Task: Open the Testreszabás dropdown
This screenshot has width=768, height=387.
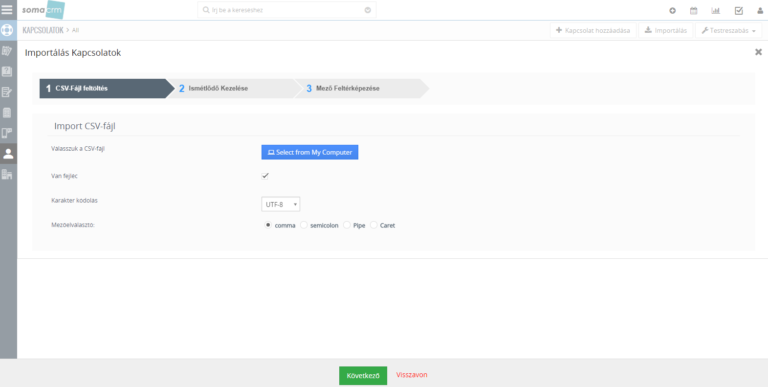Action: tap(728, 30)
